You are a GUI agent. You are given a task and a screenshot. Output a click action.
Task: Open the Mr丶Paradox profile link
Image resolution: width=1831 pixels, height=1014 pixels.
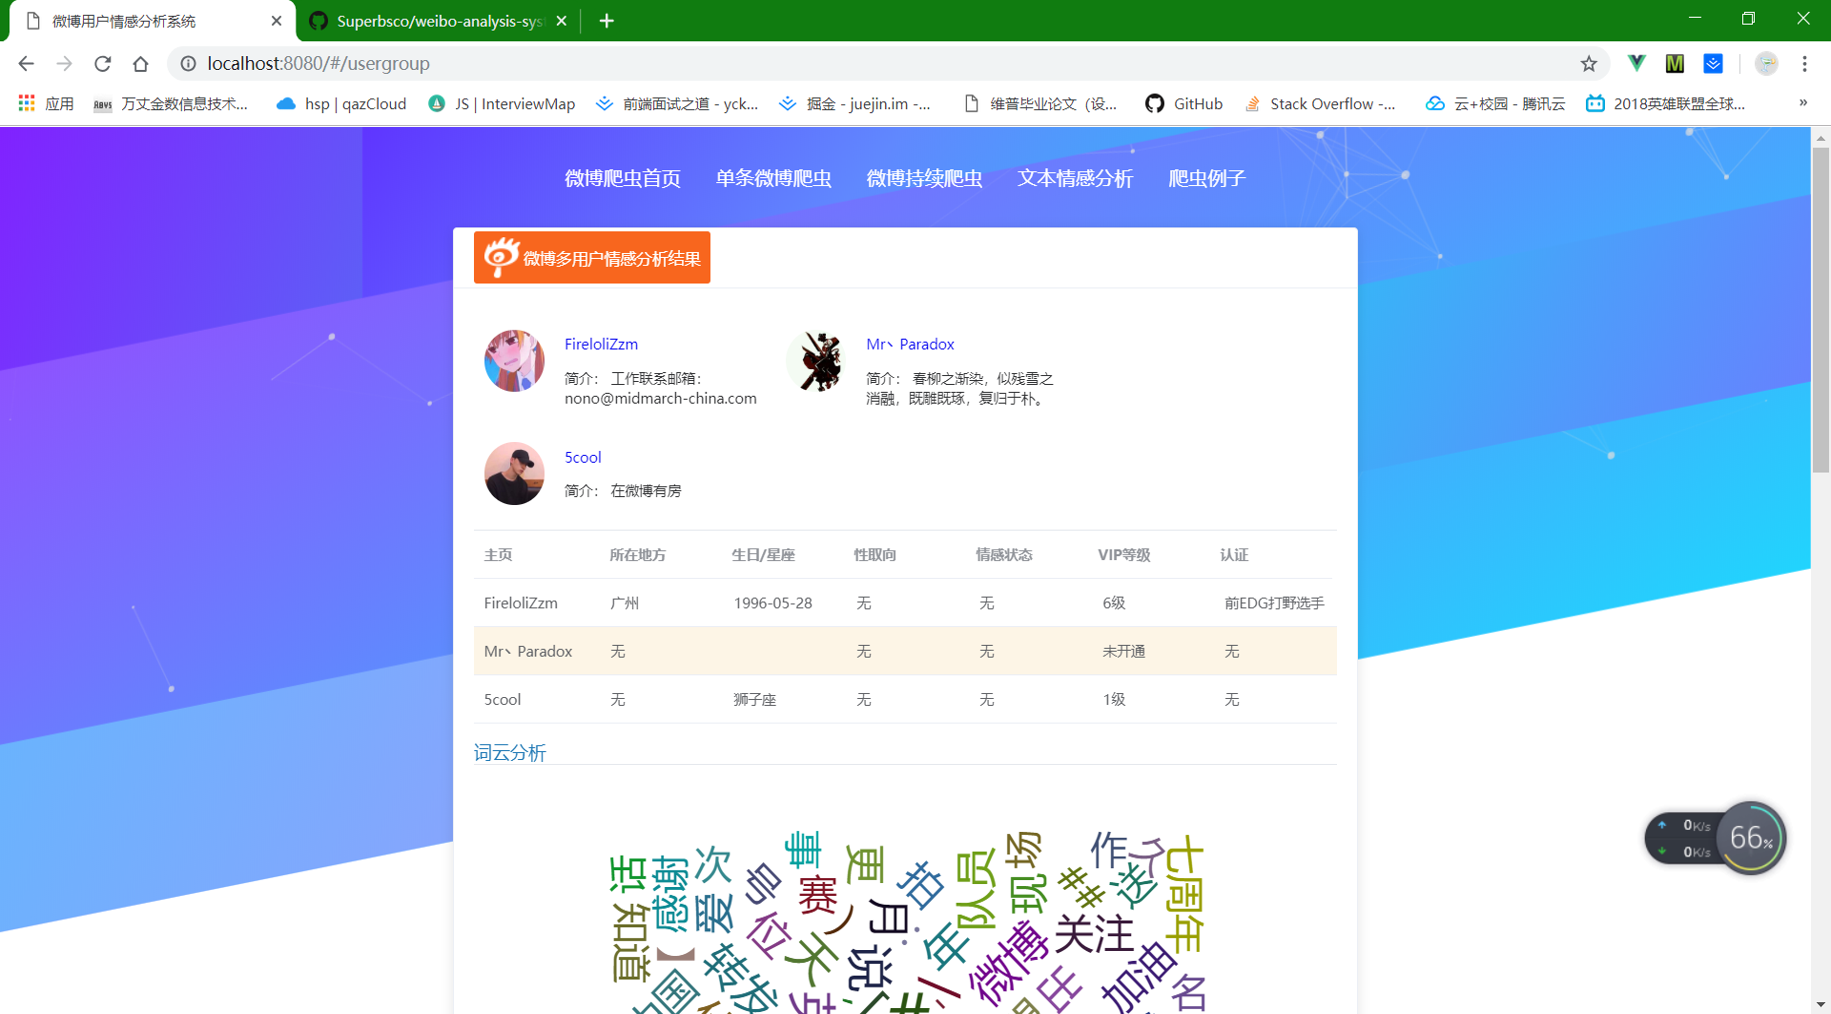click(910, 344)
